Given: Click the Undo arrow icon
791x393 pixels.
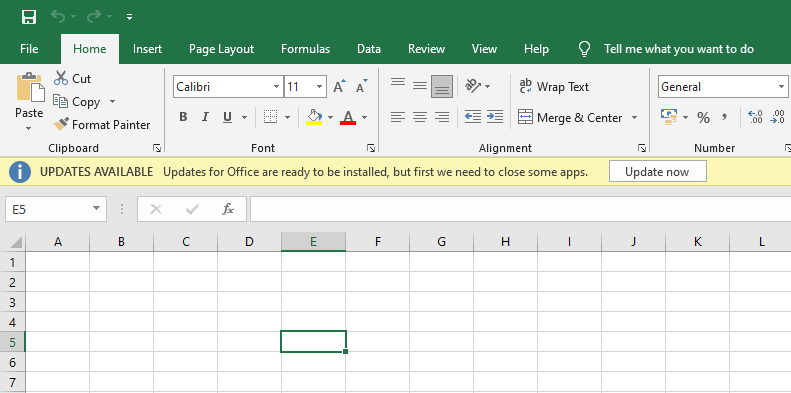Looking at the screenshot, I should [59, 17].
